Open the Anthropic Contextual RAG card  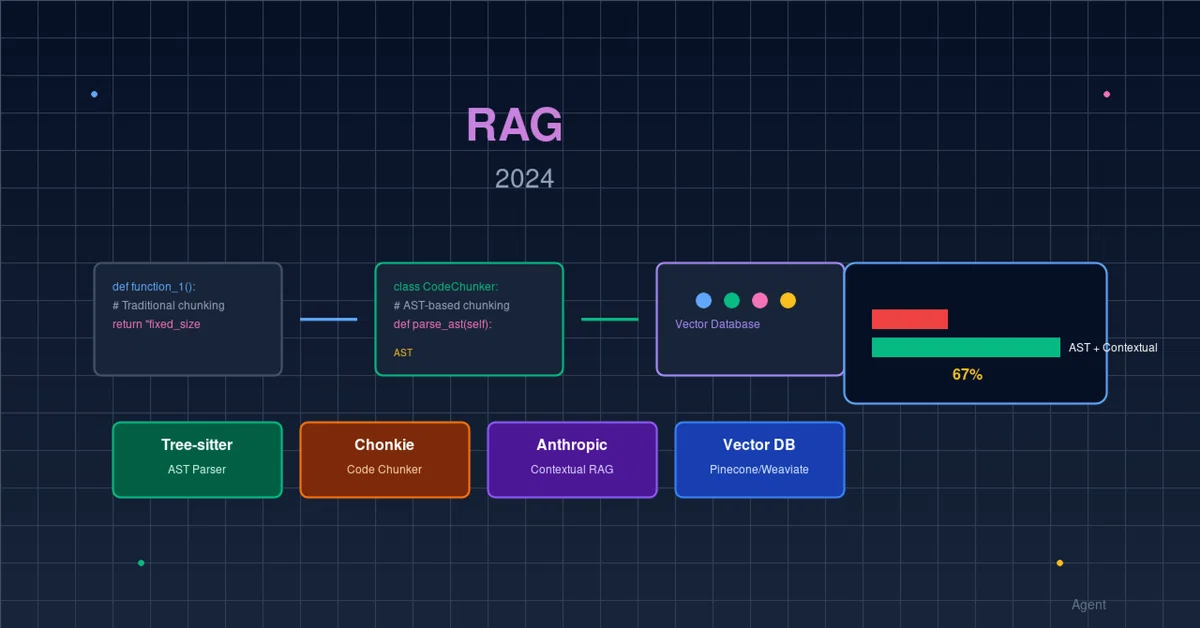coord(572,459)
